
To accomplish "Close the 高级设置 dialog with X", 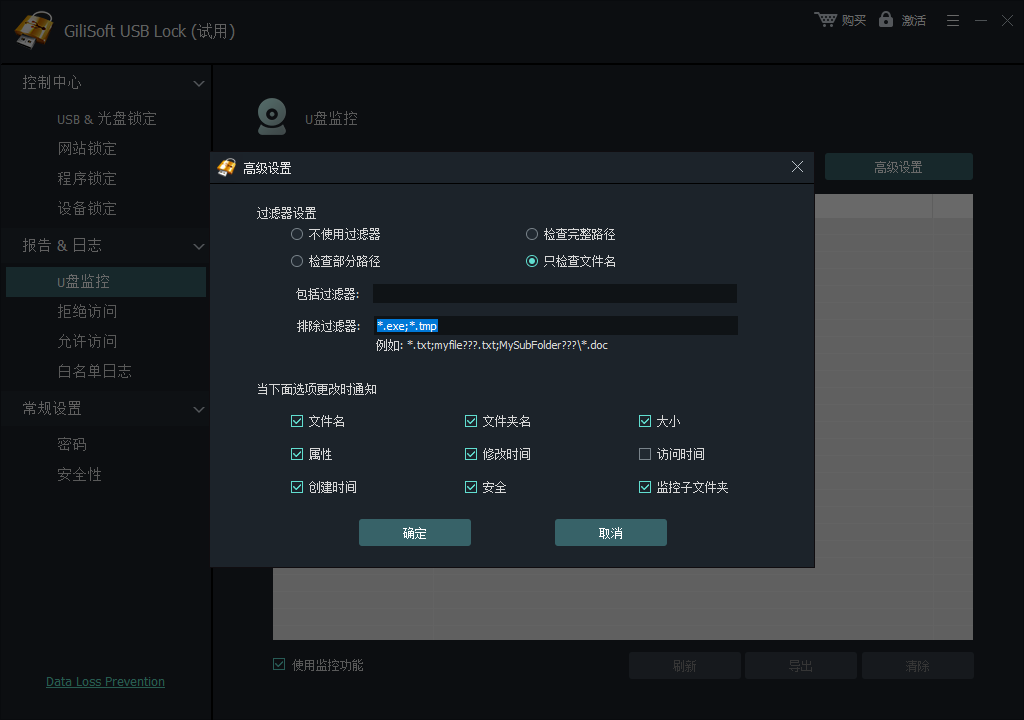I will pos(797,167).
